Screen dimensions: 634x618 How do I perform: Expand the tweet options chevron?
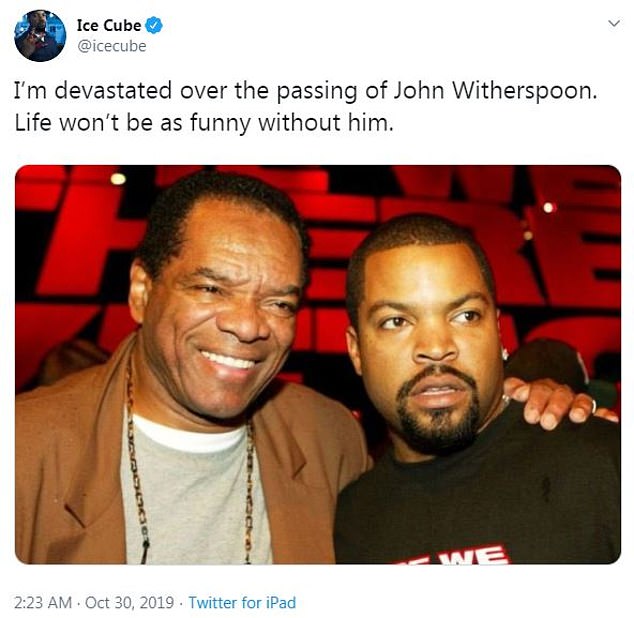[614, 23]
